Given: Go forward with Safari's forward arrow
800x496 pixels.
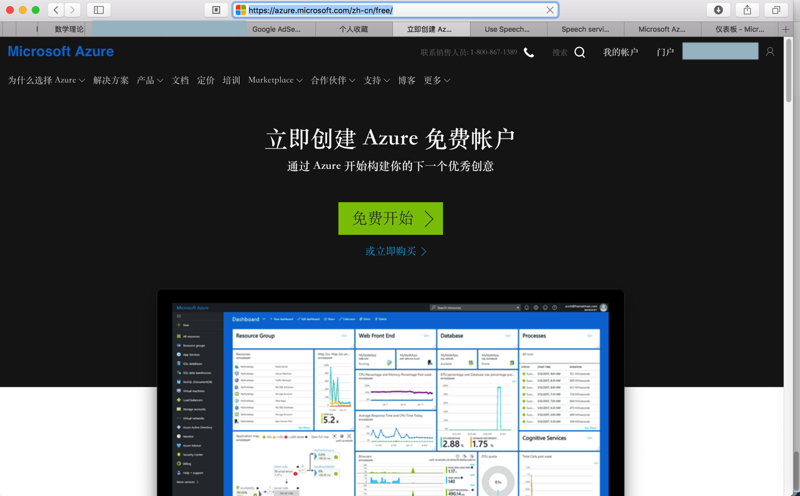Looking at the screenshot, I should (x=72, y=10).
